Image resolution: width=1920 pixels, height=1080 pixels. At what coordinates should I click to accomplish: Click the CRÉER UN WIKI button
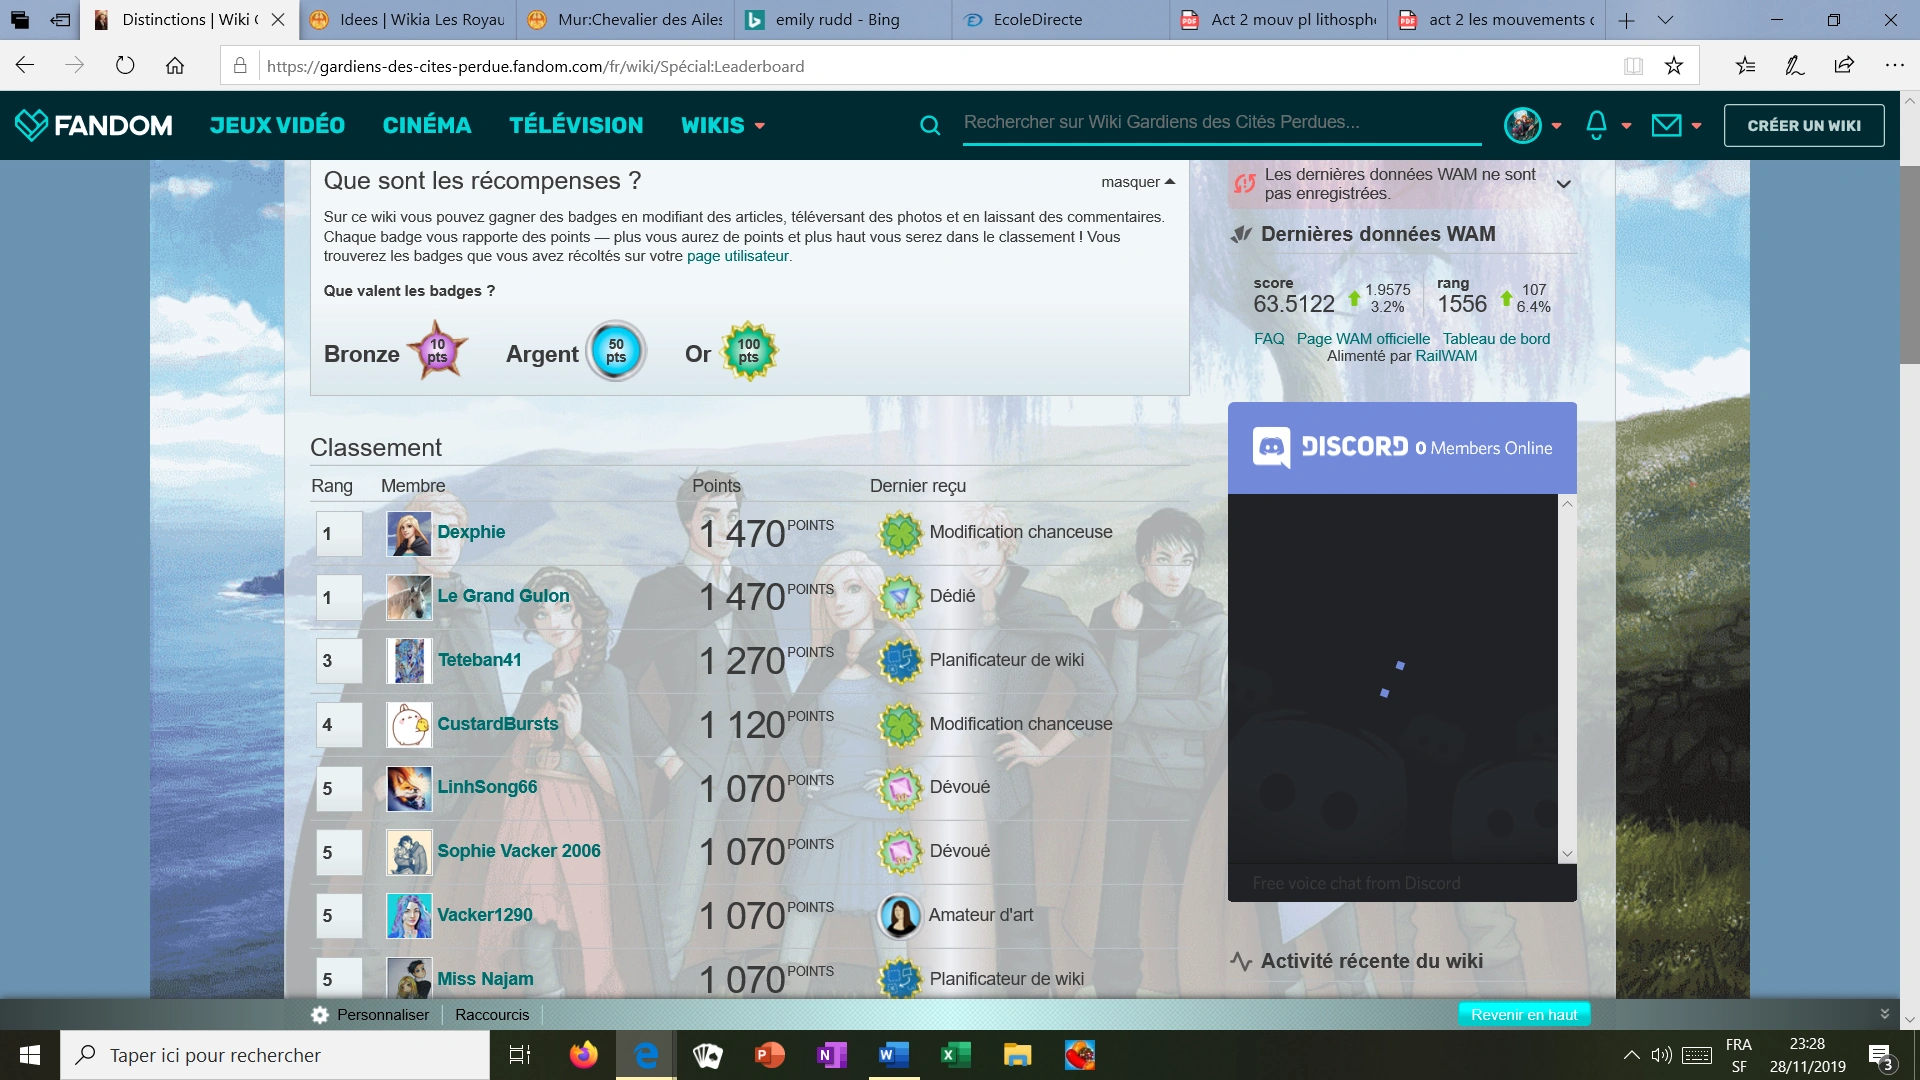[1803, 125]
